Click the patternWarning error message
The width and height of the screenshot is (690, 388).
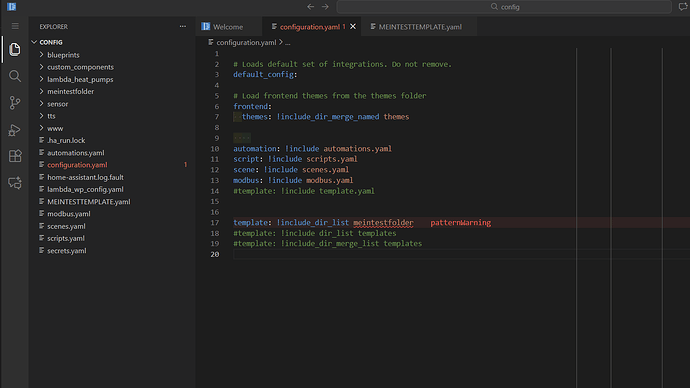tap(461, 223)
